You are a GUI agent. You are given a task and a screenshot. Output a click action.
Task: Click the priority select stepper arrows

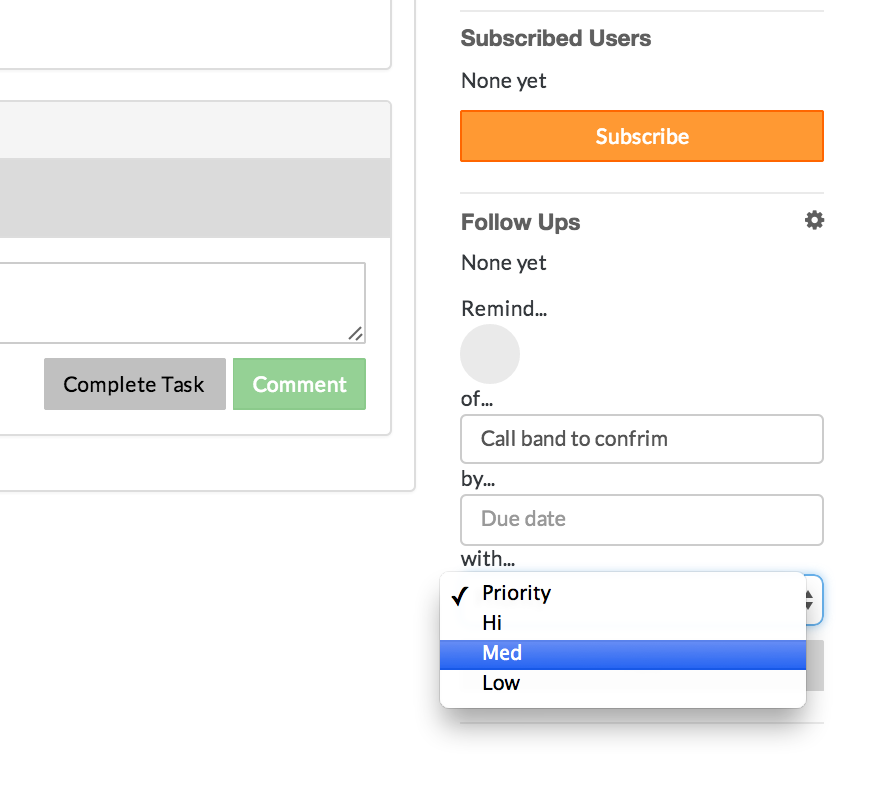point(812,599)
